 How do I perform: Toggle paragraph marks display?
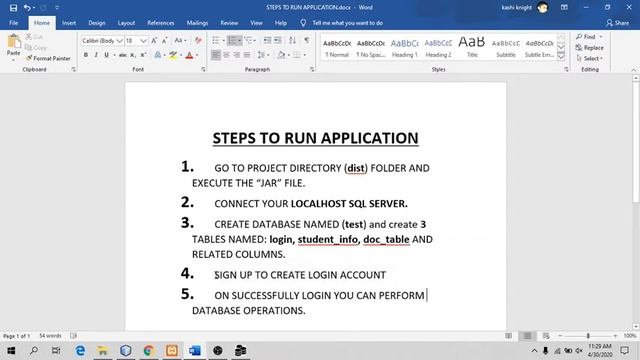click(x=307, y=40)
